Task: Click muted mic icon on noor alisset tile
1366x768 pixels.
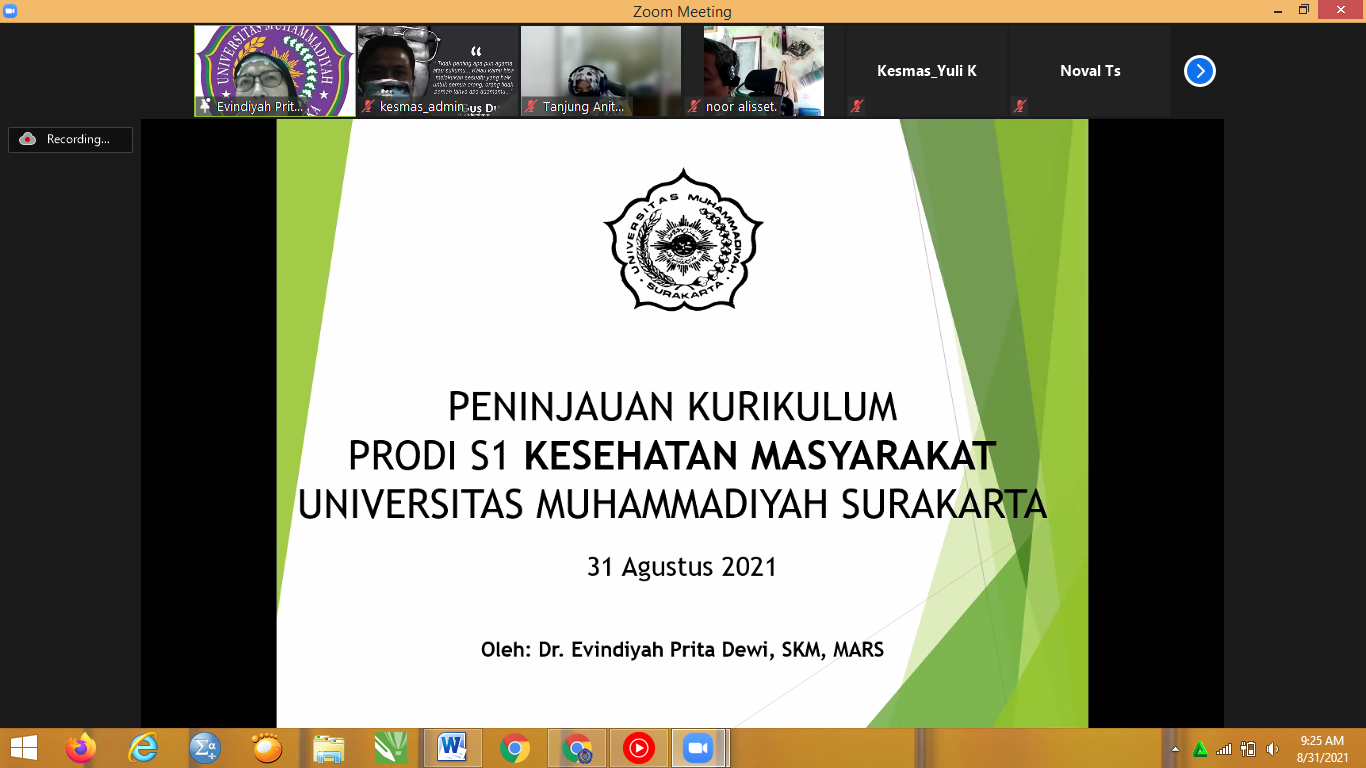Action: tap(695, 106)
